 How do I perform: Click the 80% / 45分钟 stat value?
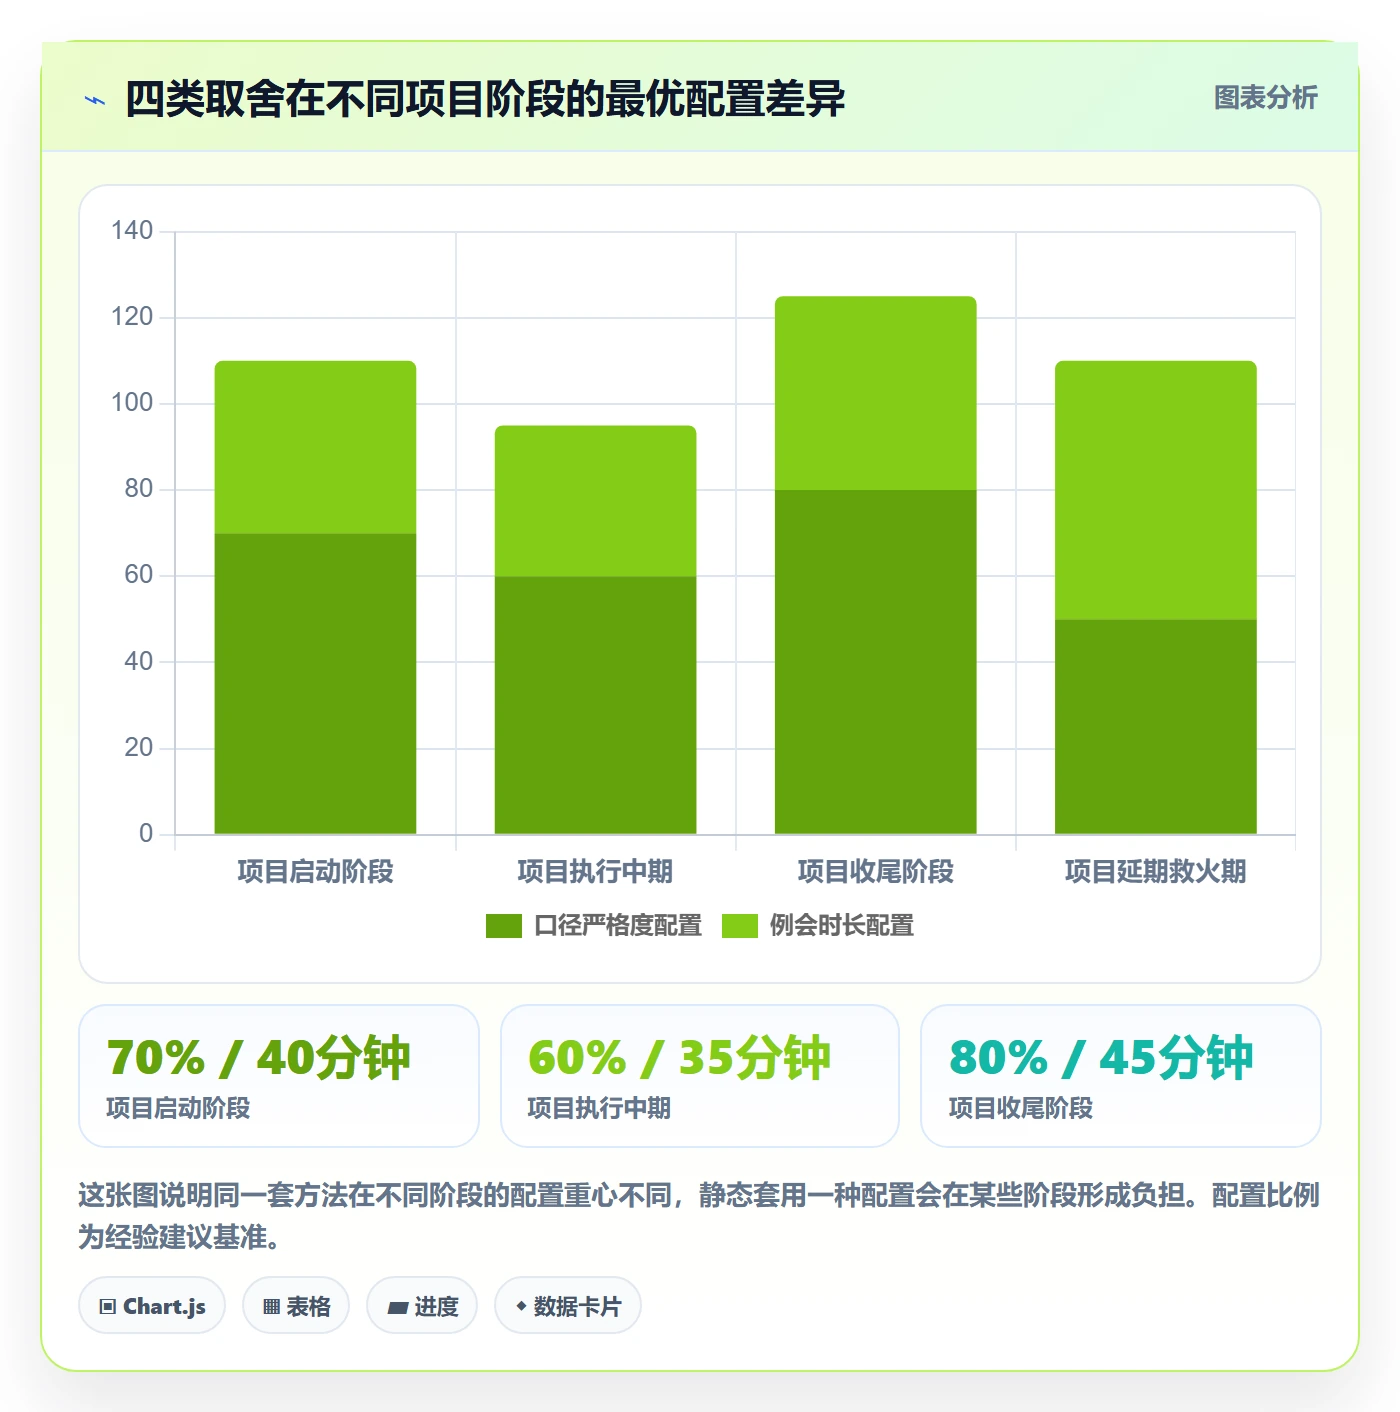click(1100, 1058)
